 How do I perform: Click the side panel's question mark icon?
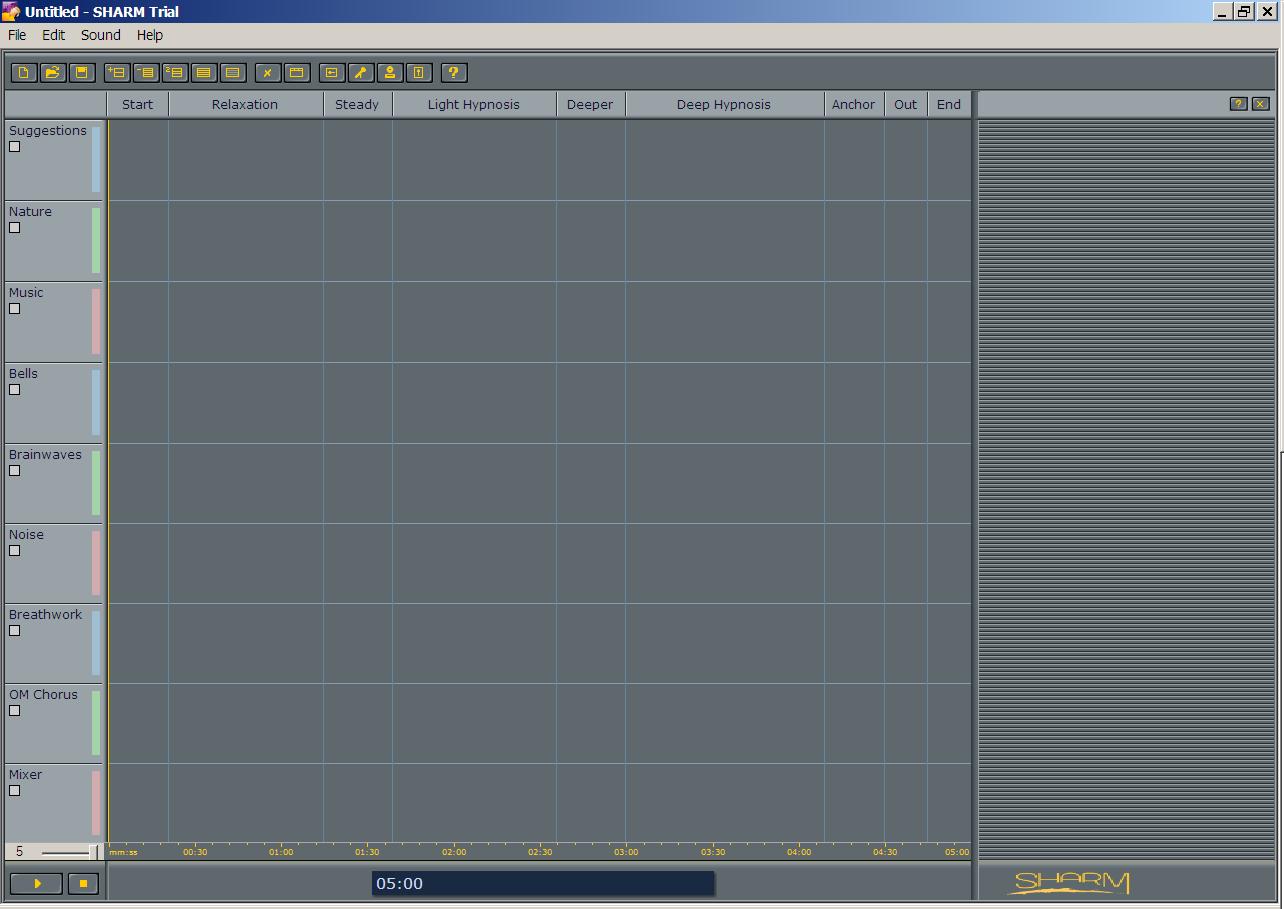(1238, 104)
